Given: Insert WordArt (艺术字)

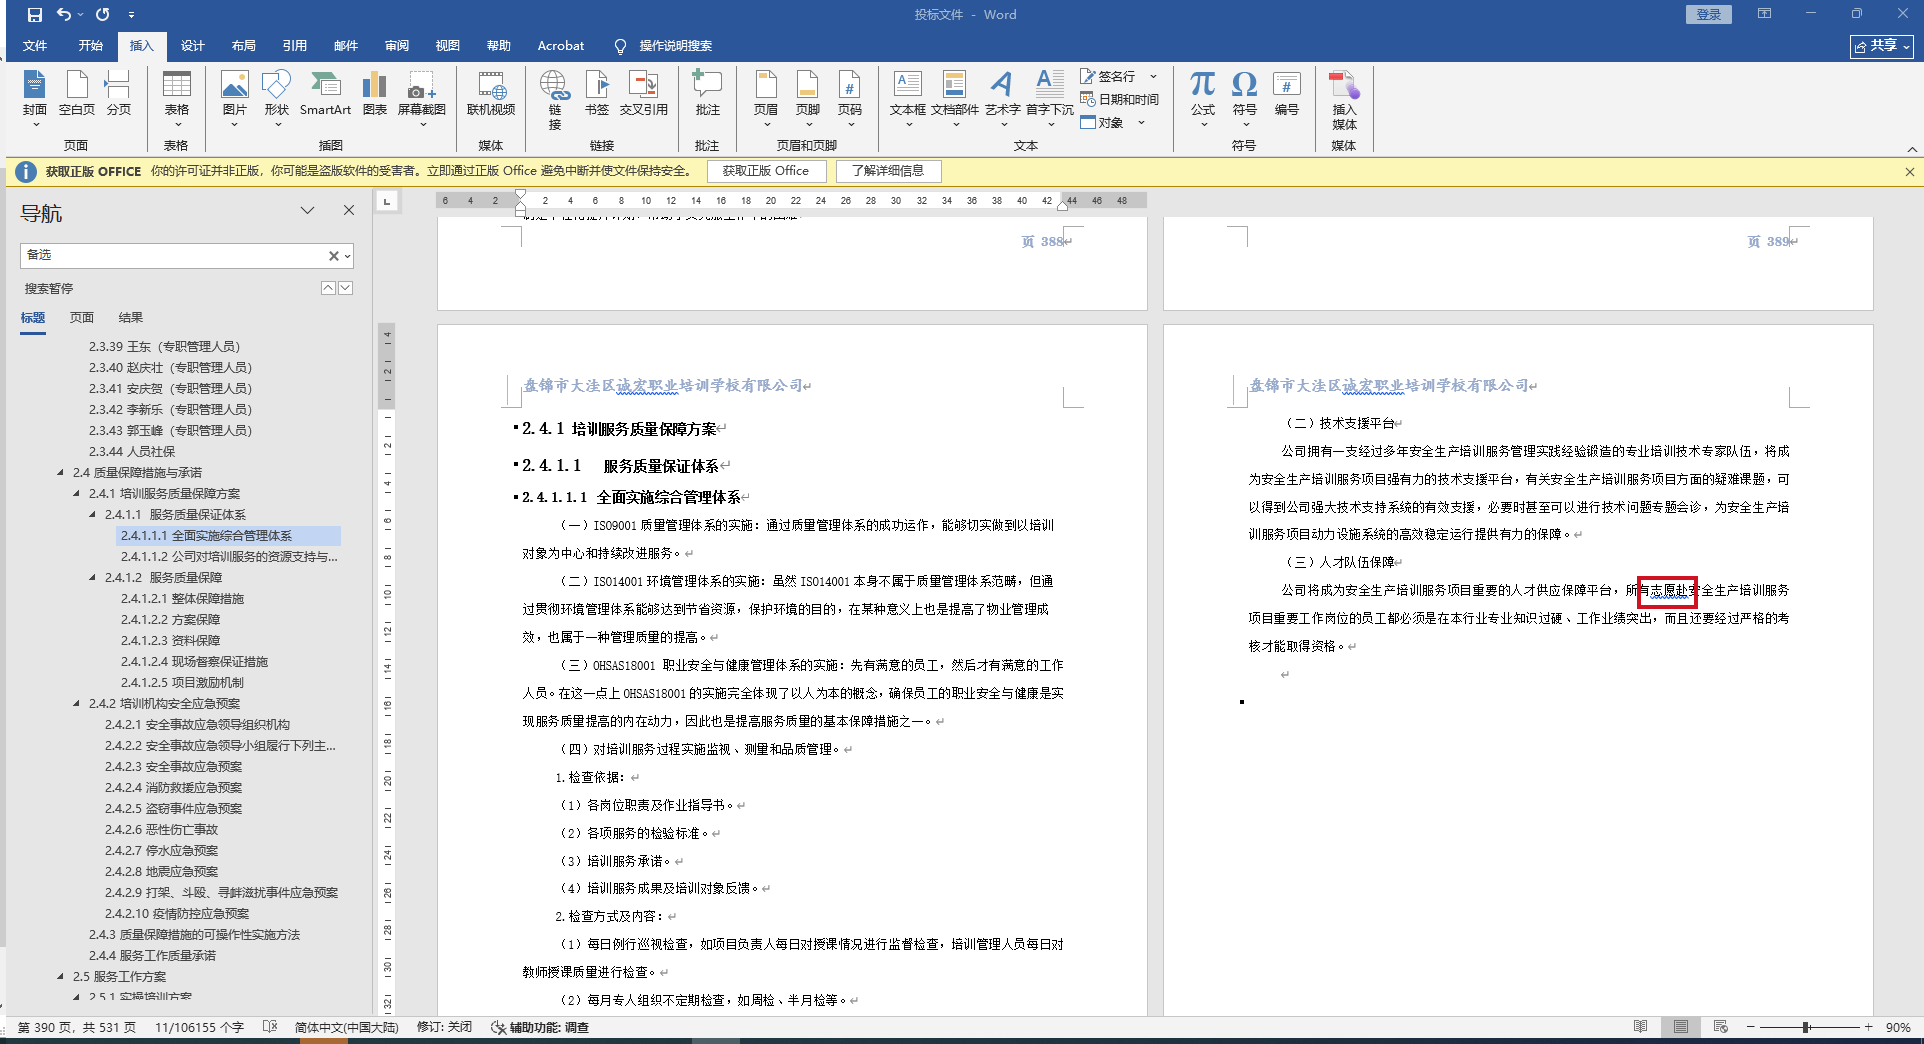Looking at the screenshot, I should coord(1002,97).
